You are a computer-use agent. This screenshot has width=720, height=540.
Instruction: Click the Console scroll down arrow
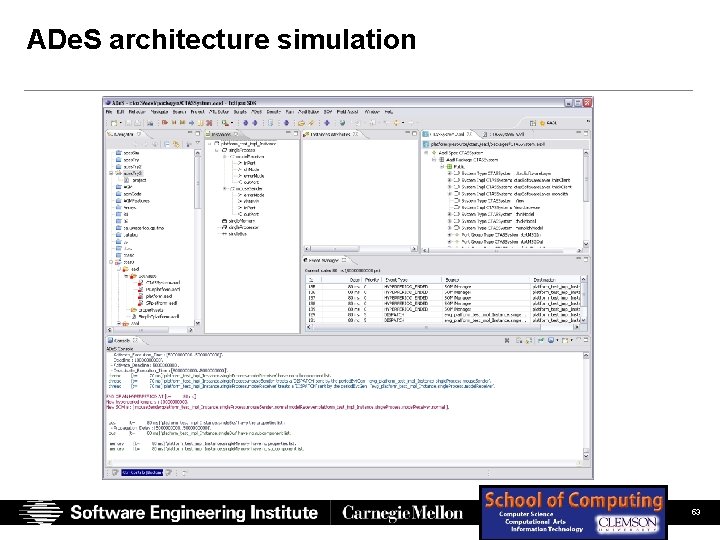pos(586,456)
